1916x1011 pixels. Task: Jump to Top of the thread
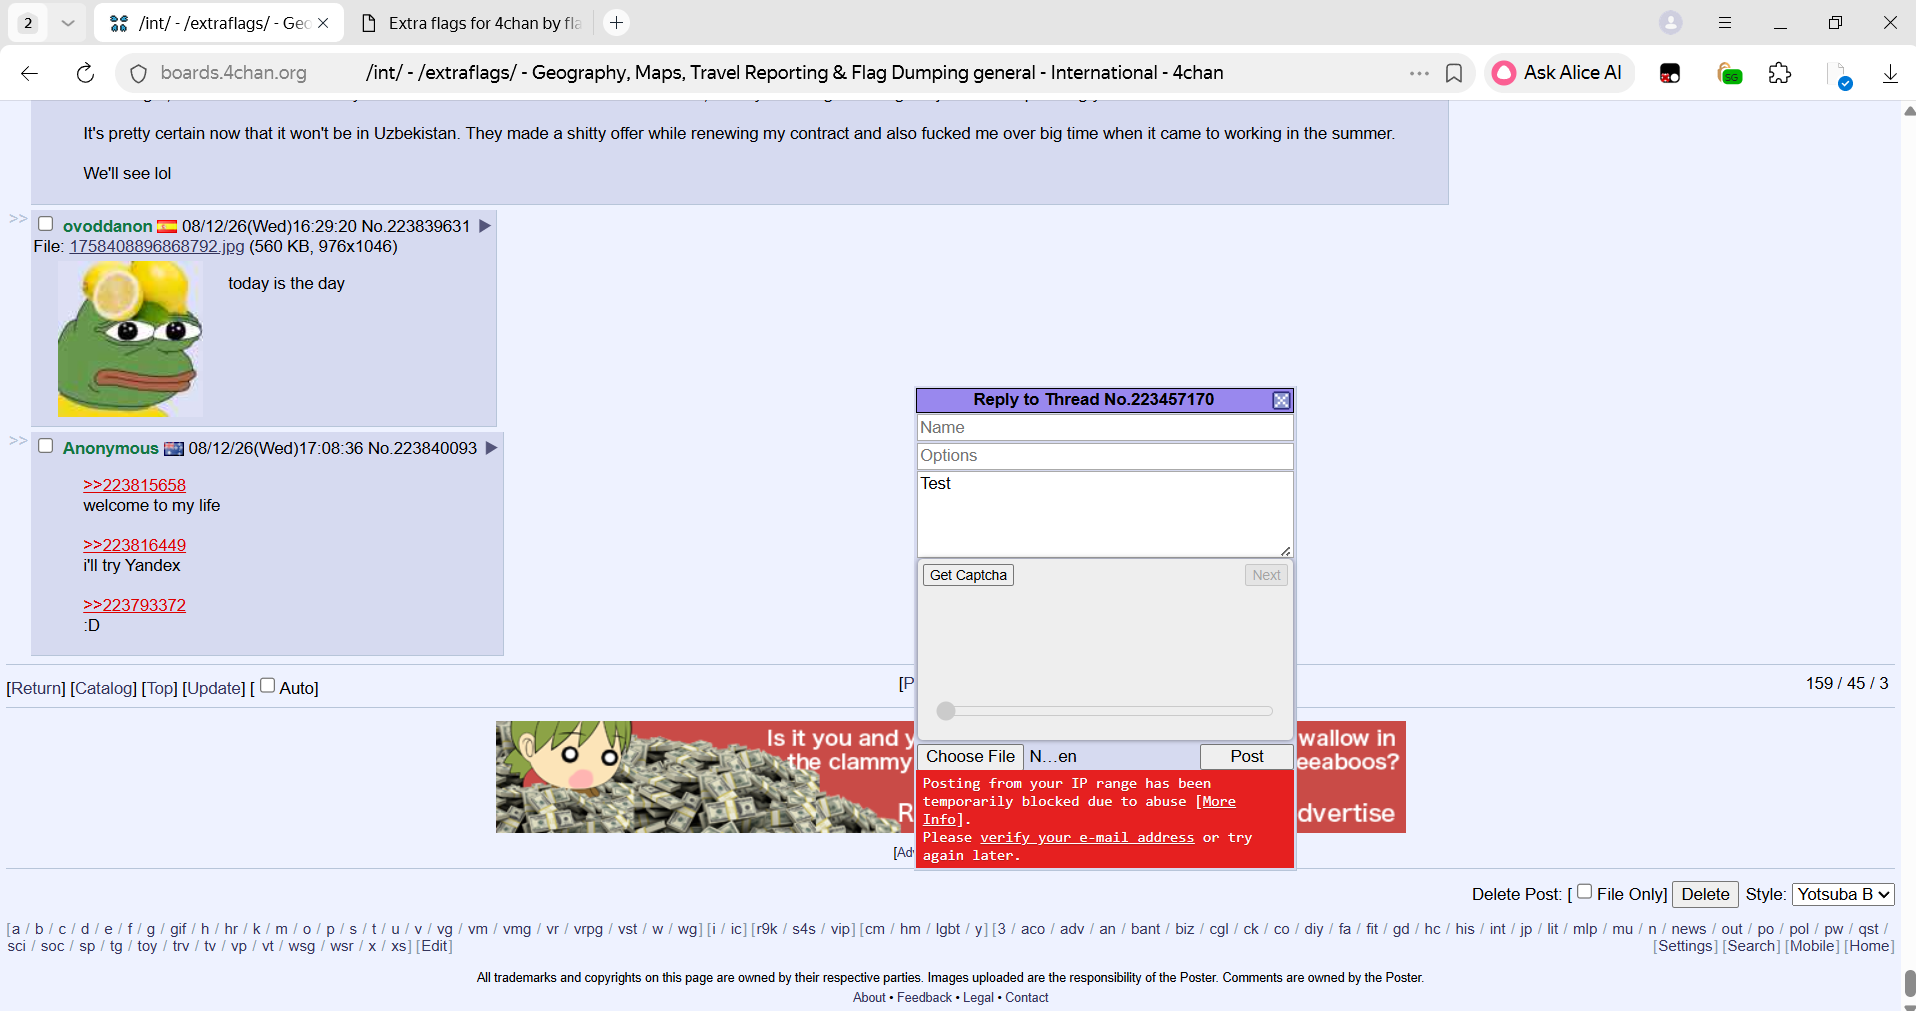click(x=159, y=688)
